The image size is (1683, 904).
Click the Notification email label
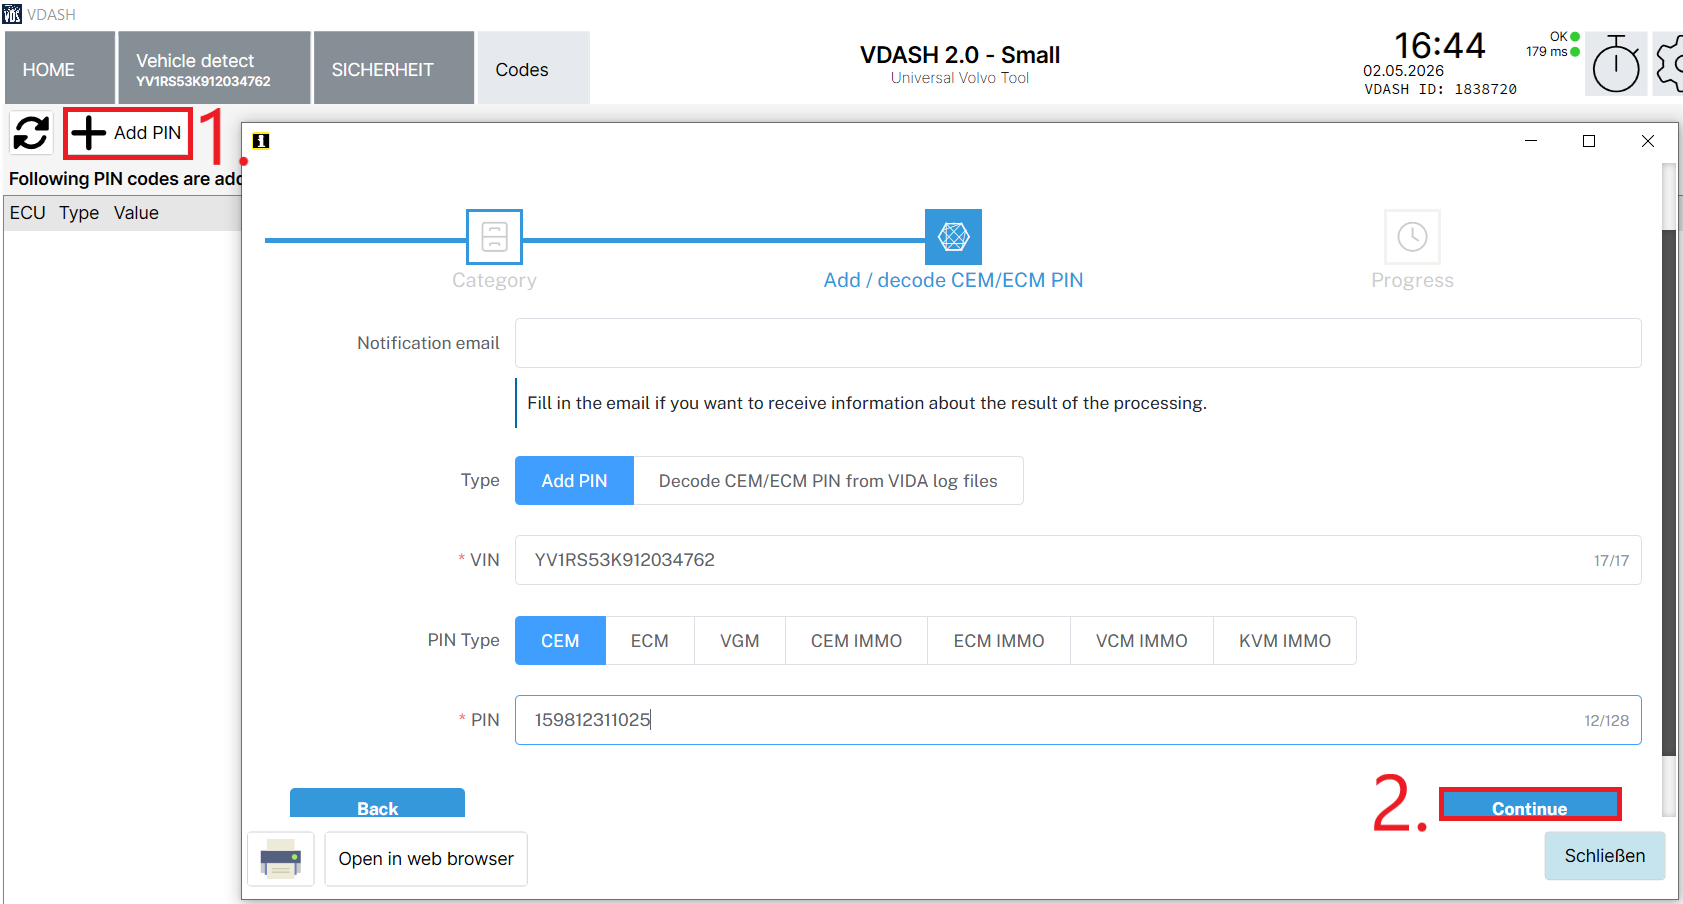[x=428, y=343]
